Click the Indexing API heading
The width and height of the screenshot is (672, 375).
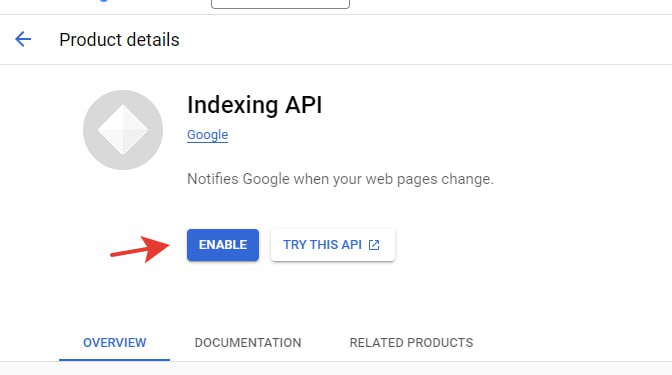tap(255, 105)
